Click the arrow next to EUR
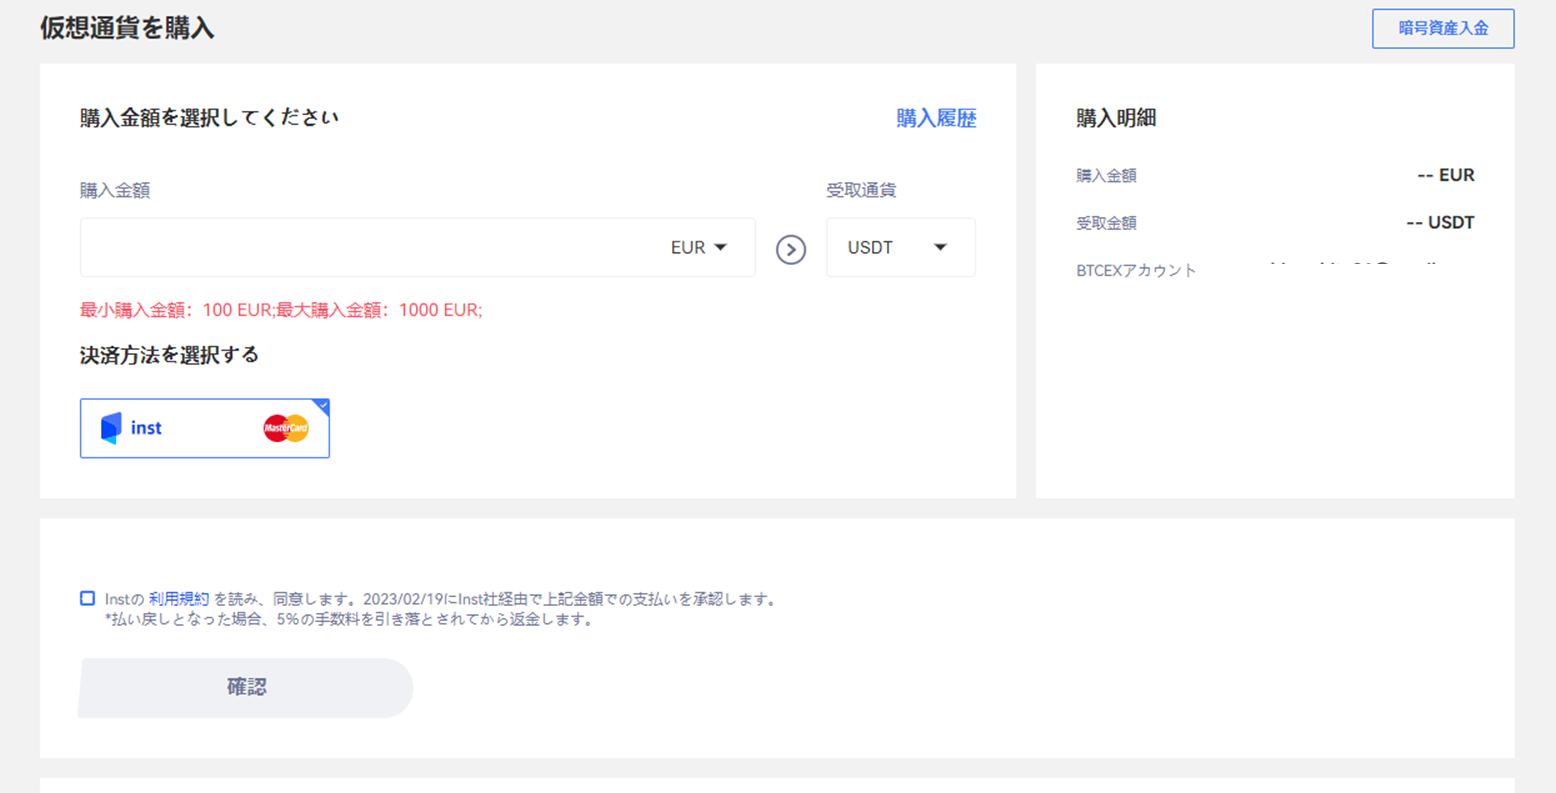This screenshot has height=793, width=1556. tap(721, 247)
